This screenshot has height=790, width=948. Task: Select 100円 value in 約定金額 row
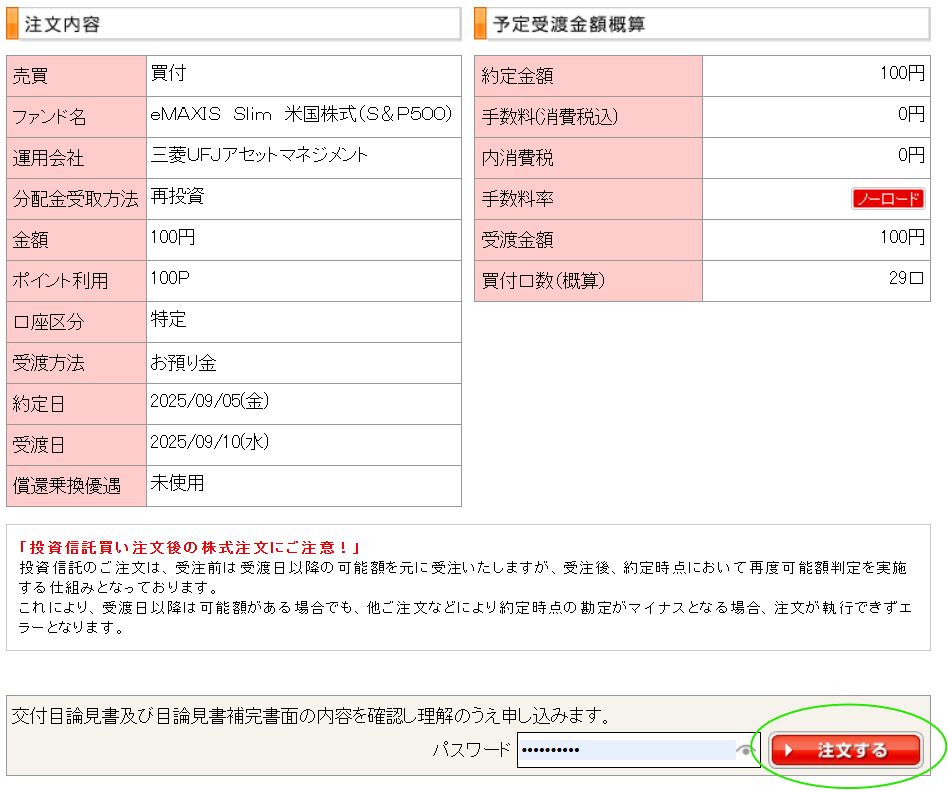[902, 73]
